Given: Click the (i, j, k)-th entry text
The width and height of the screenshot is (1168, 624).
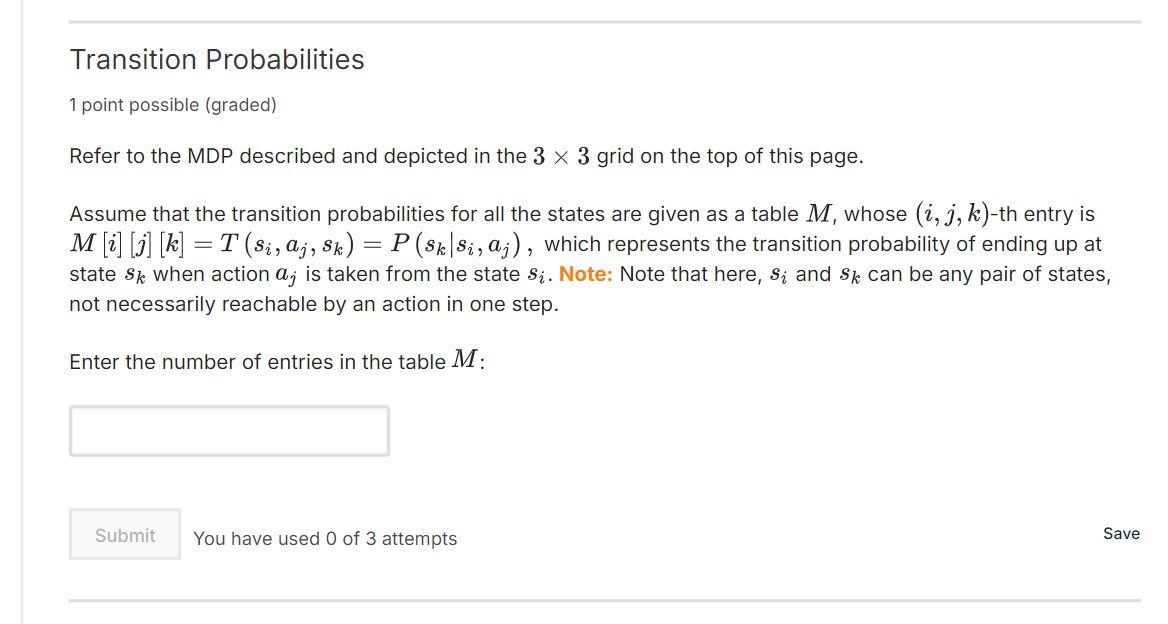Looking at the screenshot, I should point(1000,213).
